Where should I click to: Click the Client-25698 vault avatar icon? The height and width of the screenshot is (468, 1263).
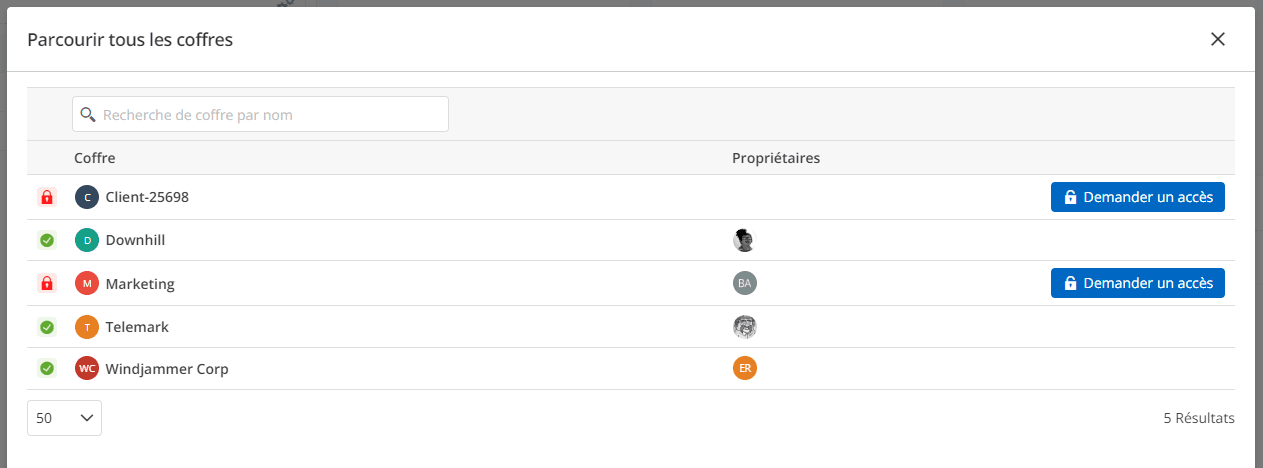[87, 197]
